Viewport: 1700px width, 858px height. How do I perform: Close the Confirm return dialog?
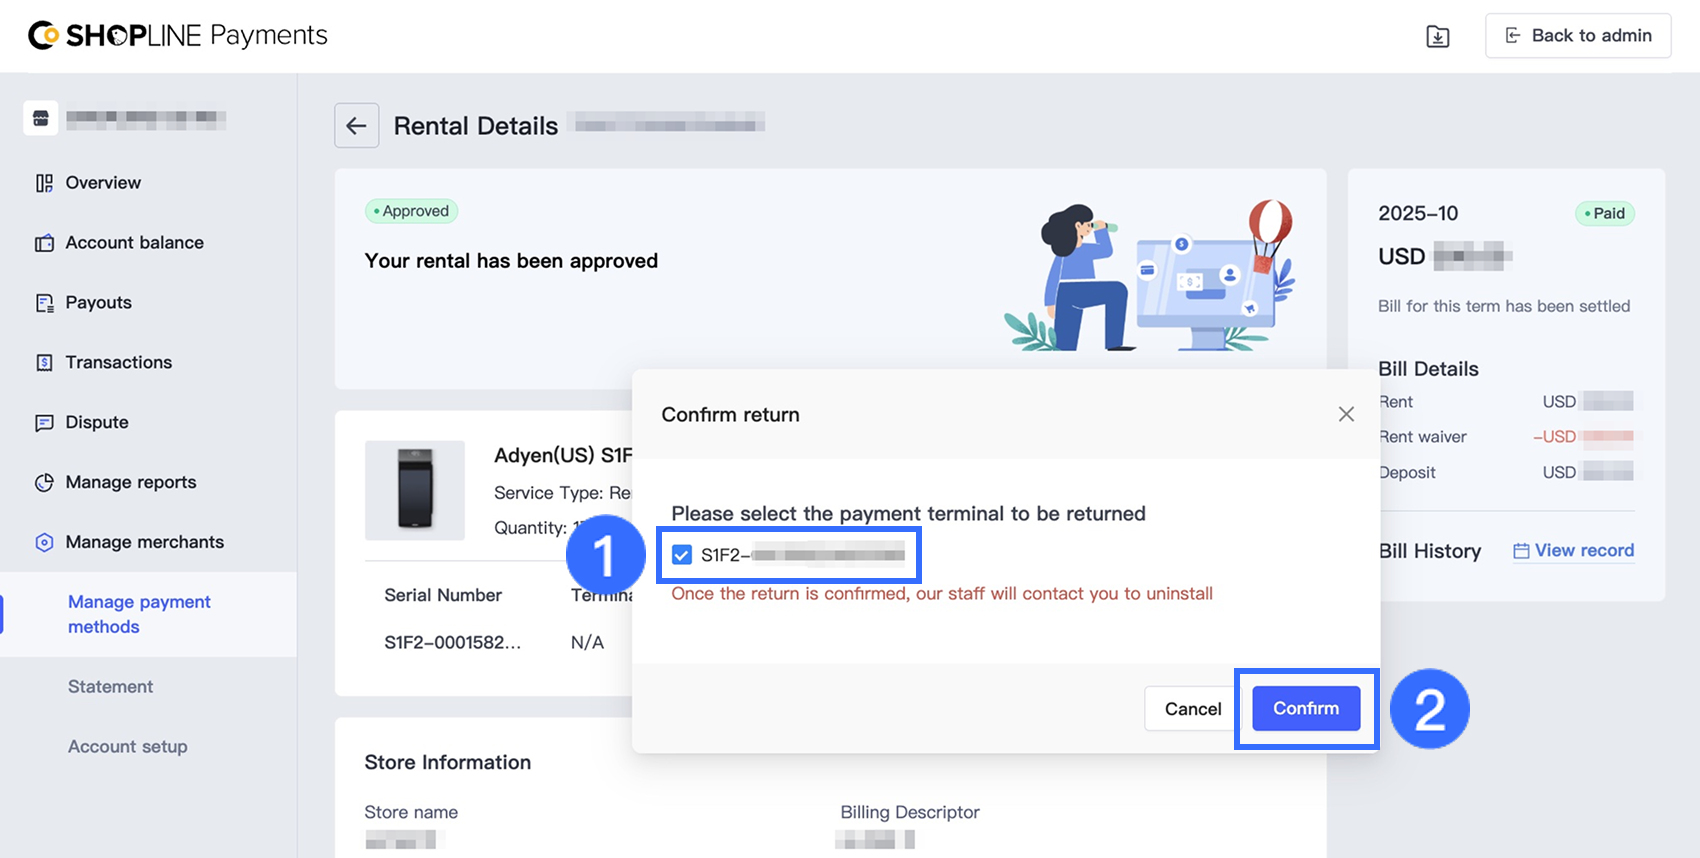1346,414
